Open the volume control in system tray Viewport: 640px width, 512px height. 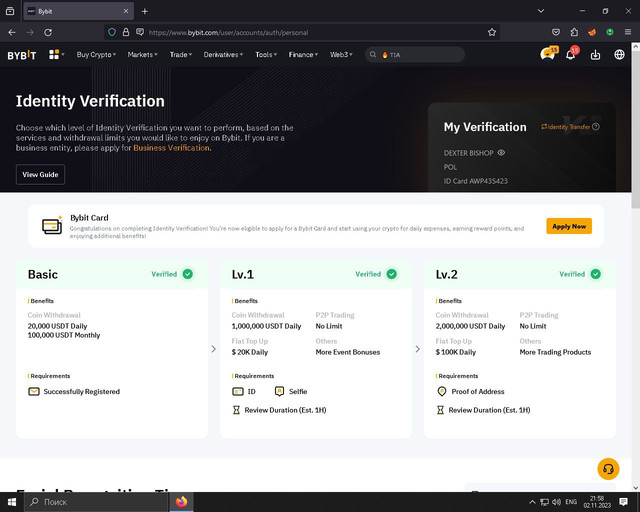[x=556, y=502]
